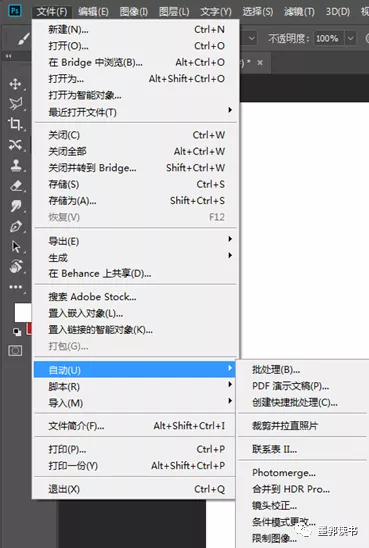The height and width of the screenshot is (548, 369).
Task: Expand 导入(M) submenu
Action: 136,403
